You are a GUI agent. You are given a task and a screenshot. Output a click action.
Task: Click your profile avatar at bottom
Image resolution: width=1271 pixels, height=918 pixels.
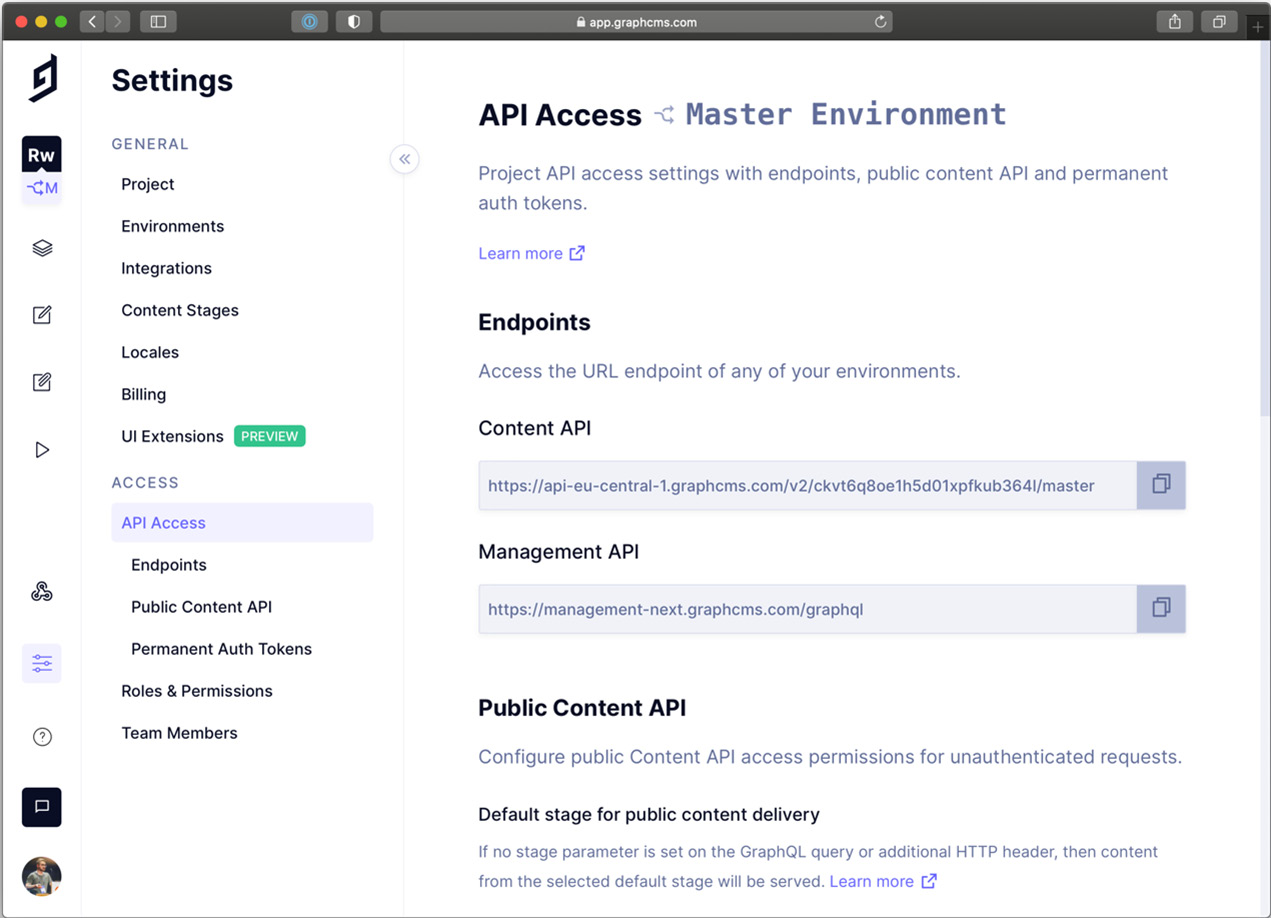[x=41, y=877]
